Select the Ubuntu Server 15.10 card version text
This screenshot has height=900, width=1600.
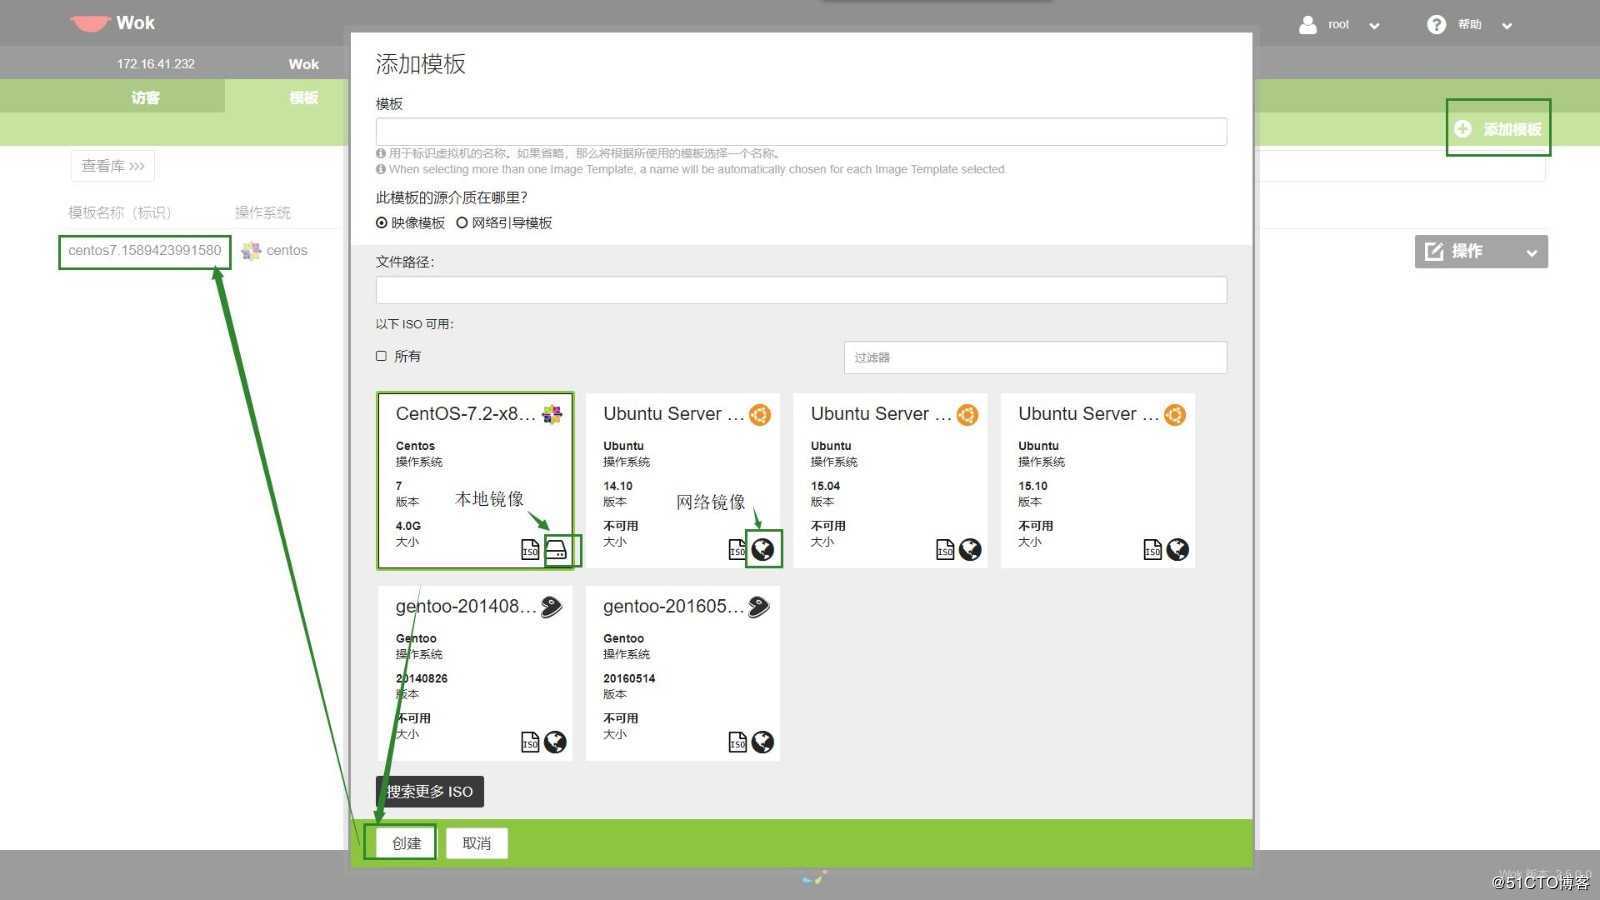(x=1033, y=486)
